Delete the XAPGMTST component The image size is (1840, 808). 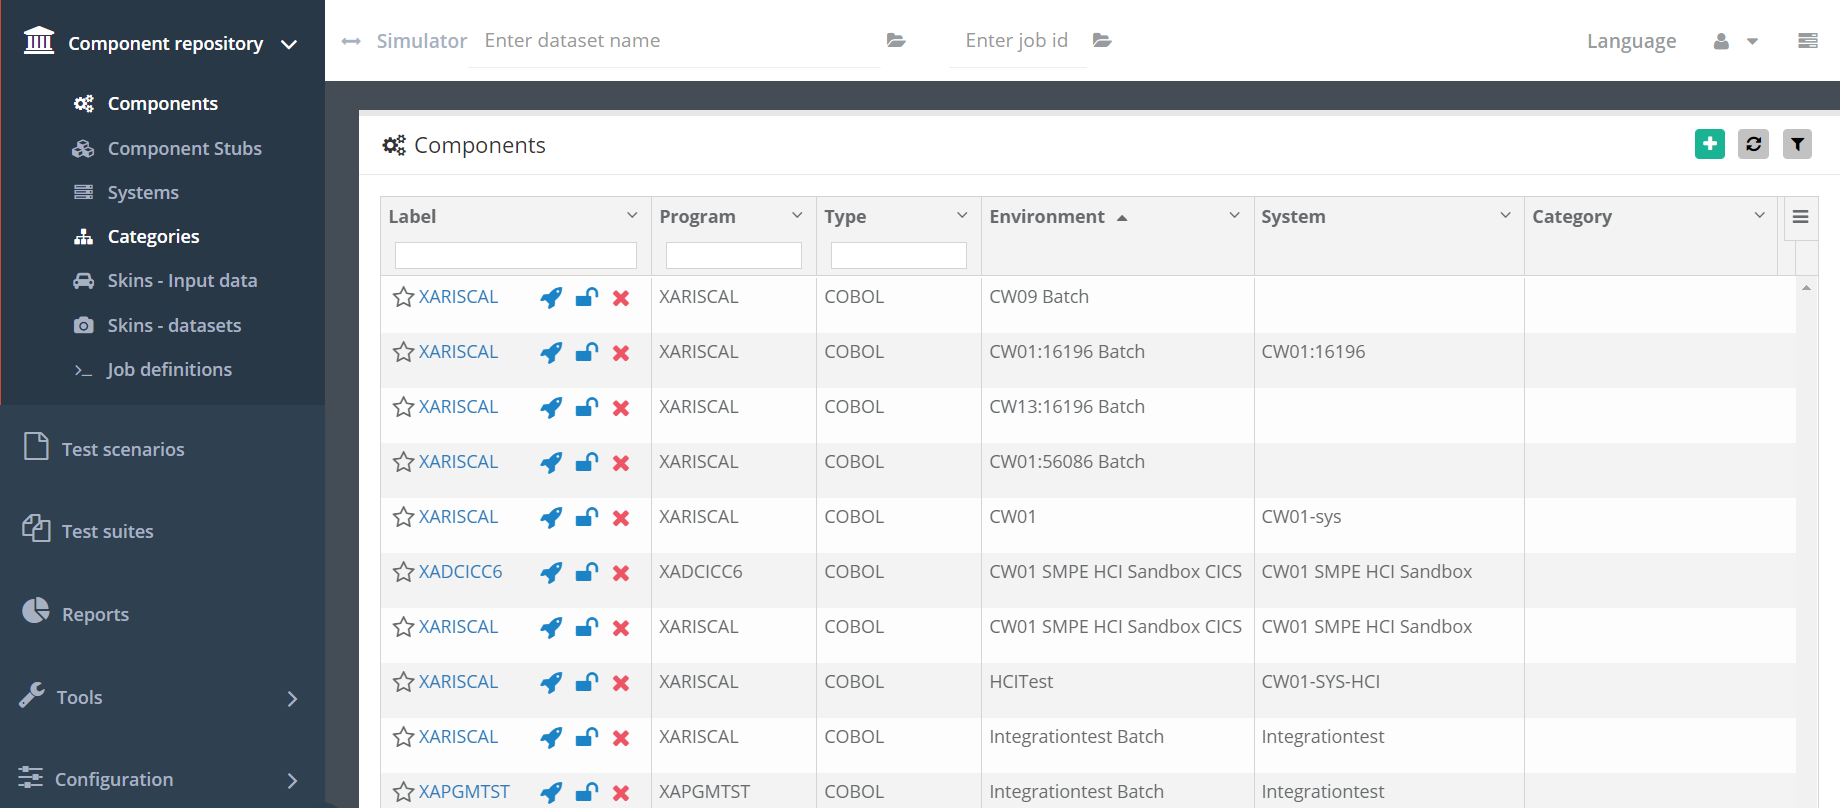[621, 793]
